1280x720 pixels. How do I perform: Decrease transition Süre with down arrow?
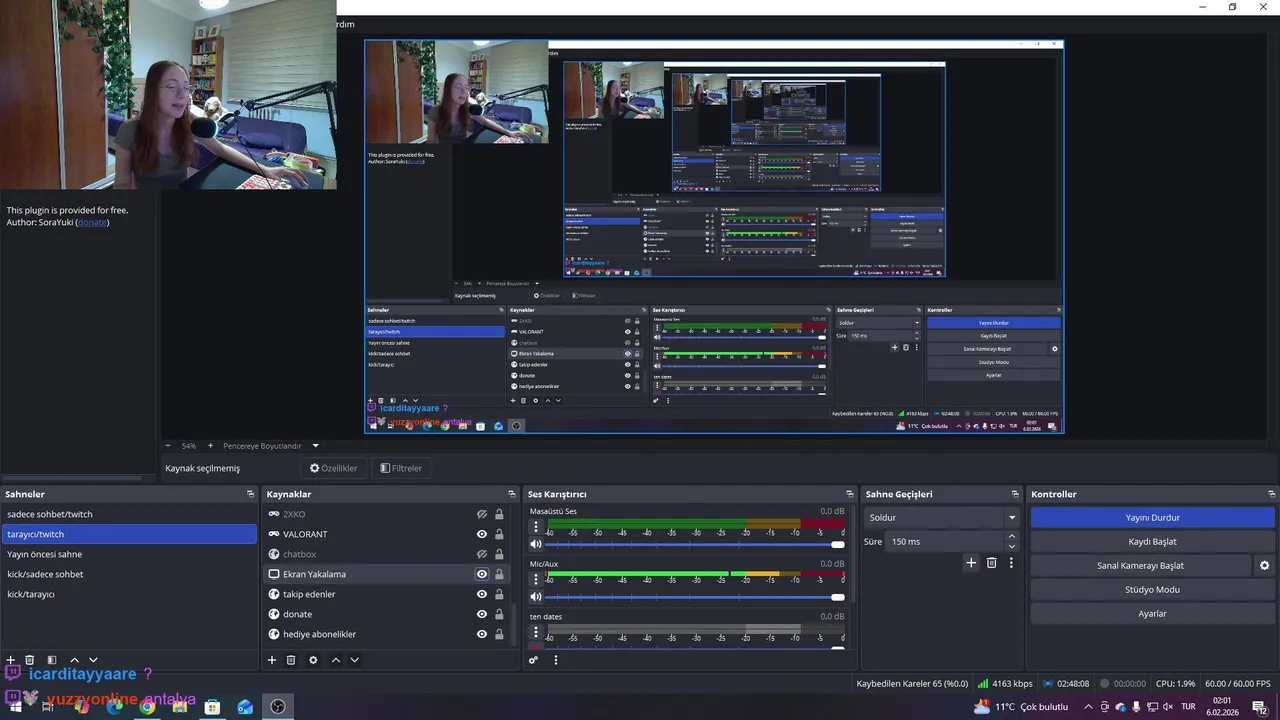1012,547
